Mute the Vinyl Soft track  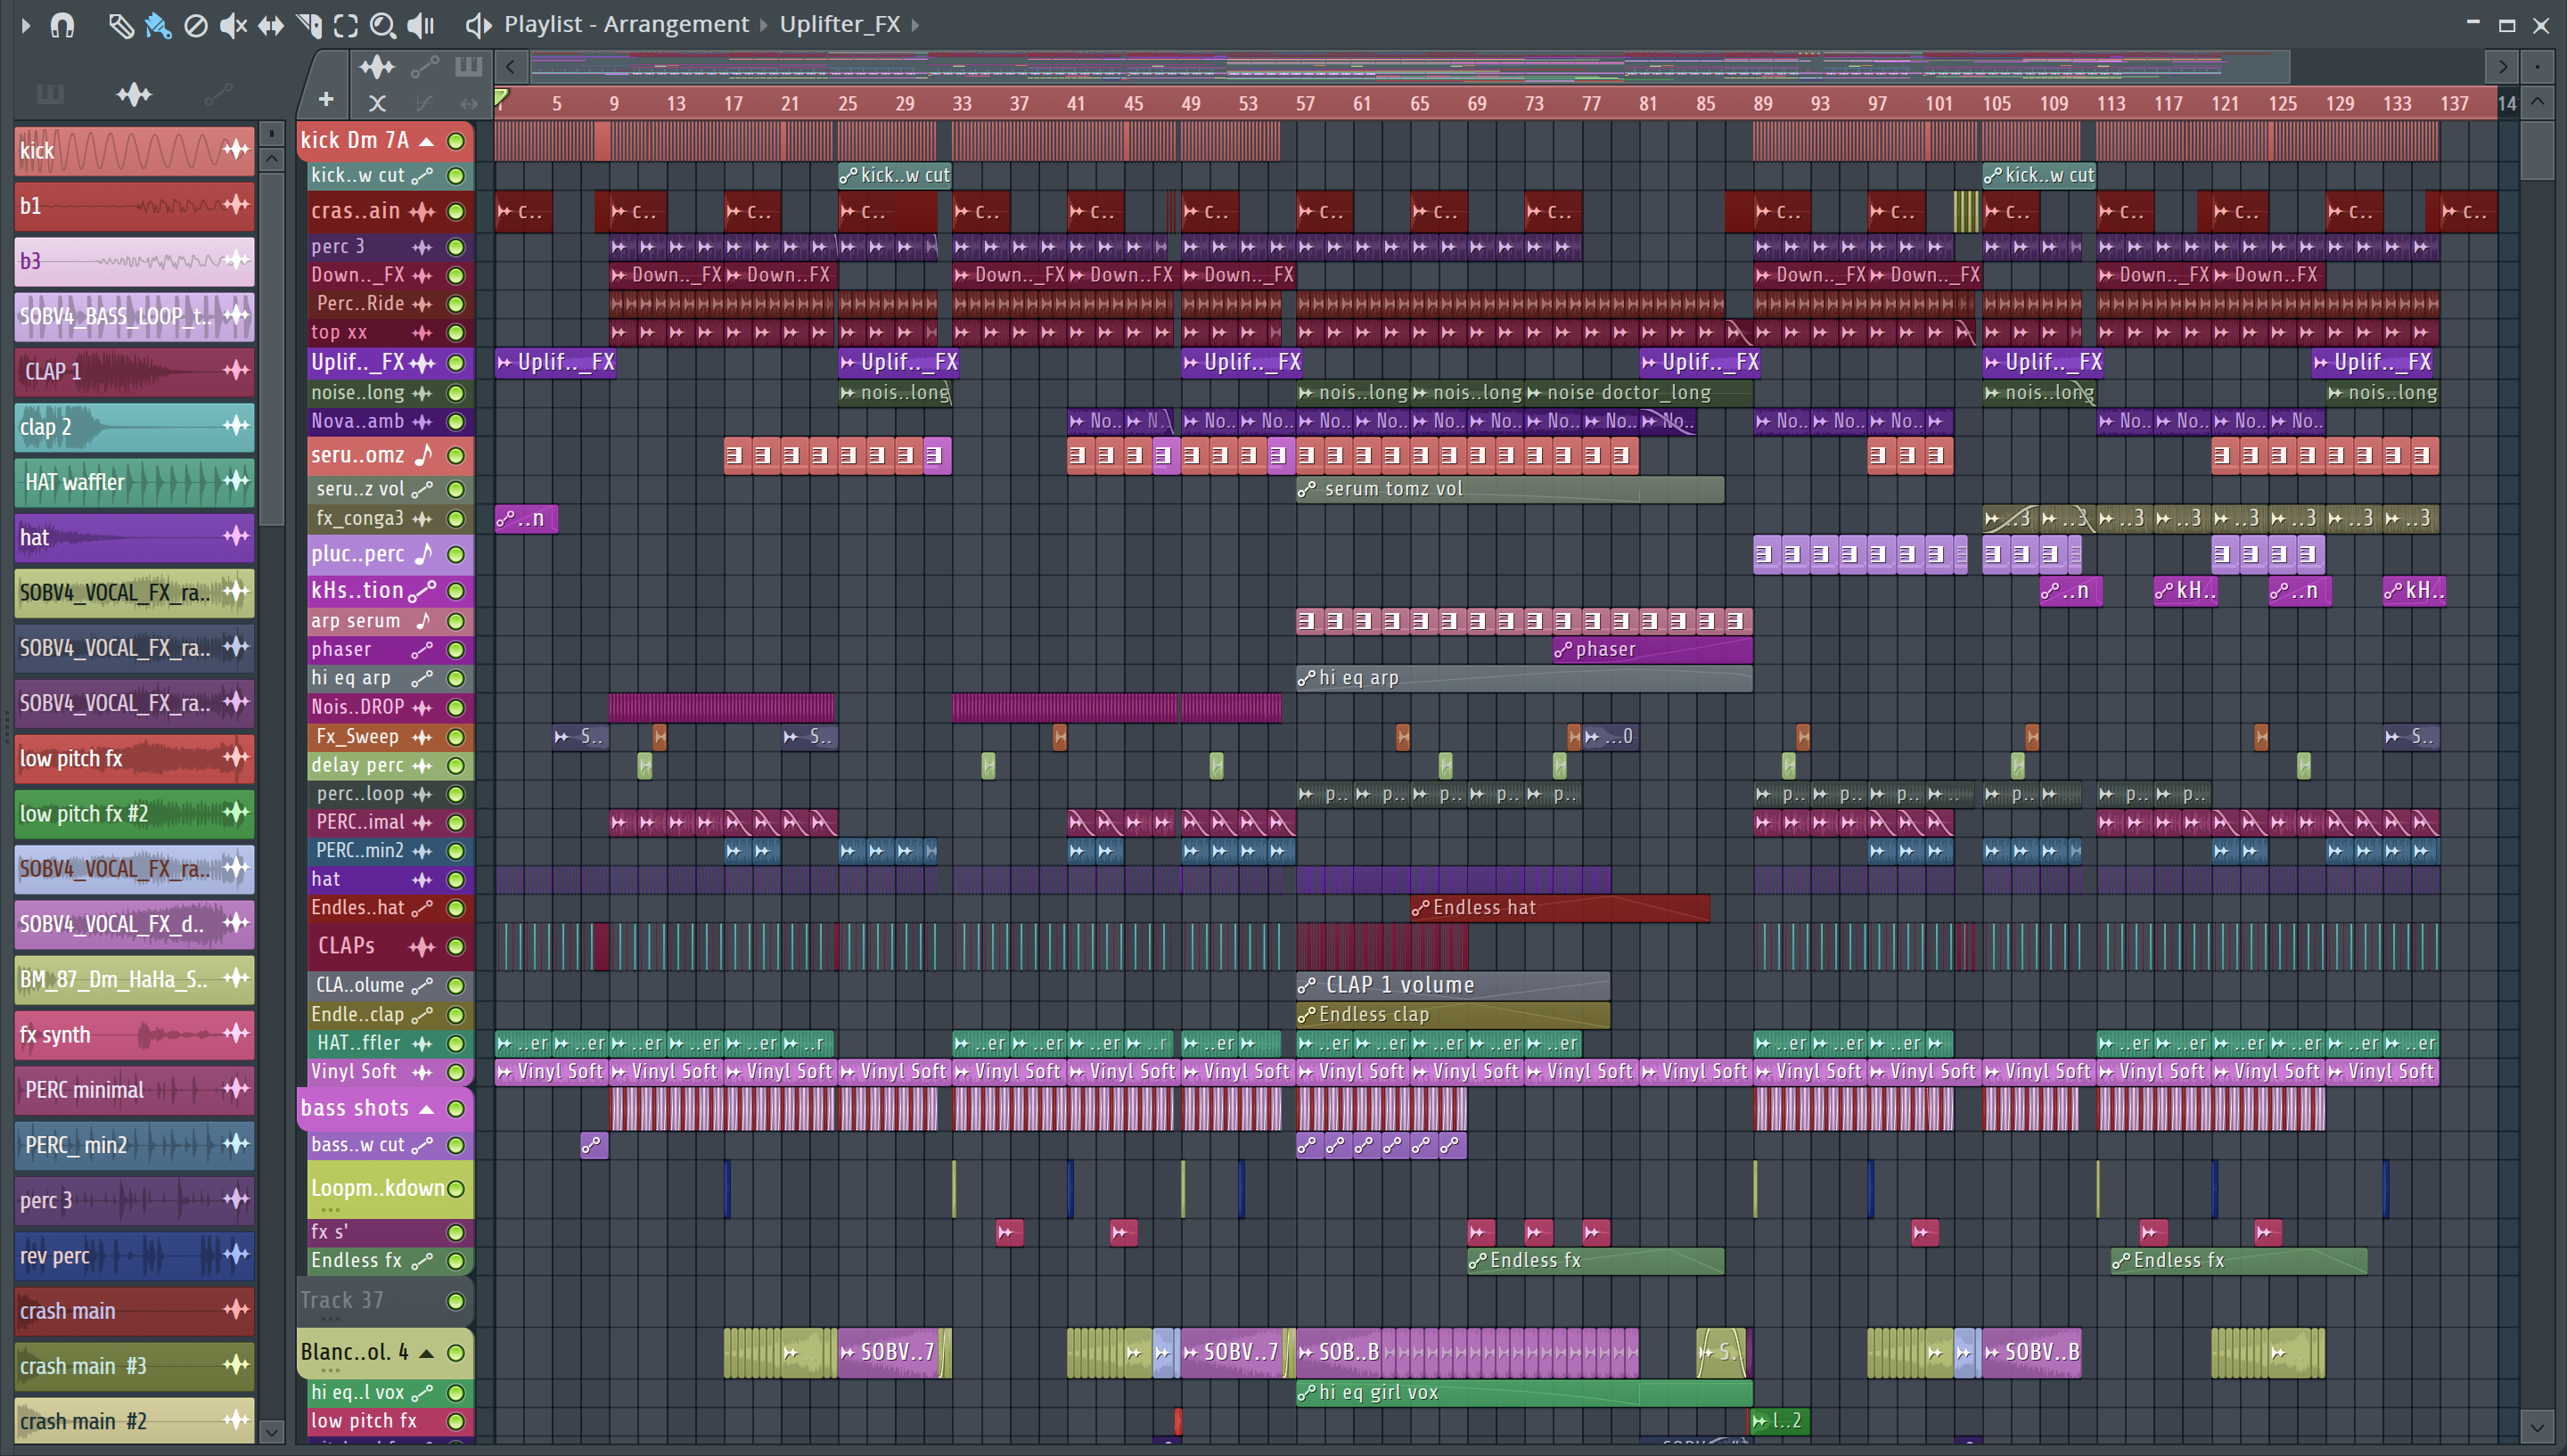[456, 1072]
